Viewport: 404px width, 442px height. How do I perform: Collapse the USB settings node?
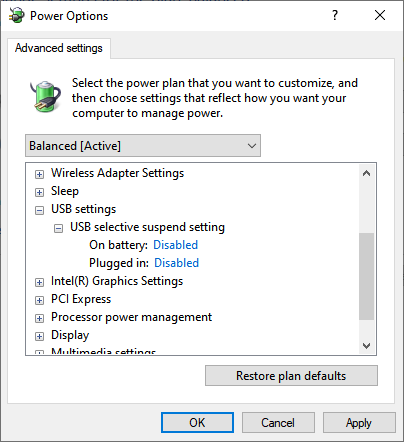(39, 210)
